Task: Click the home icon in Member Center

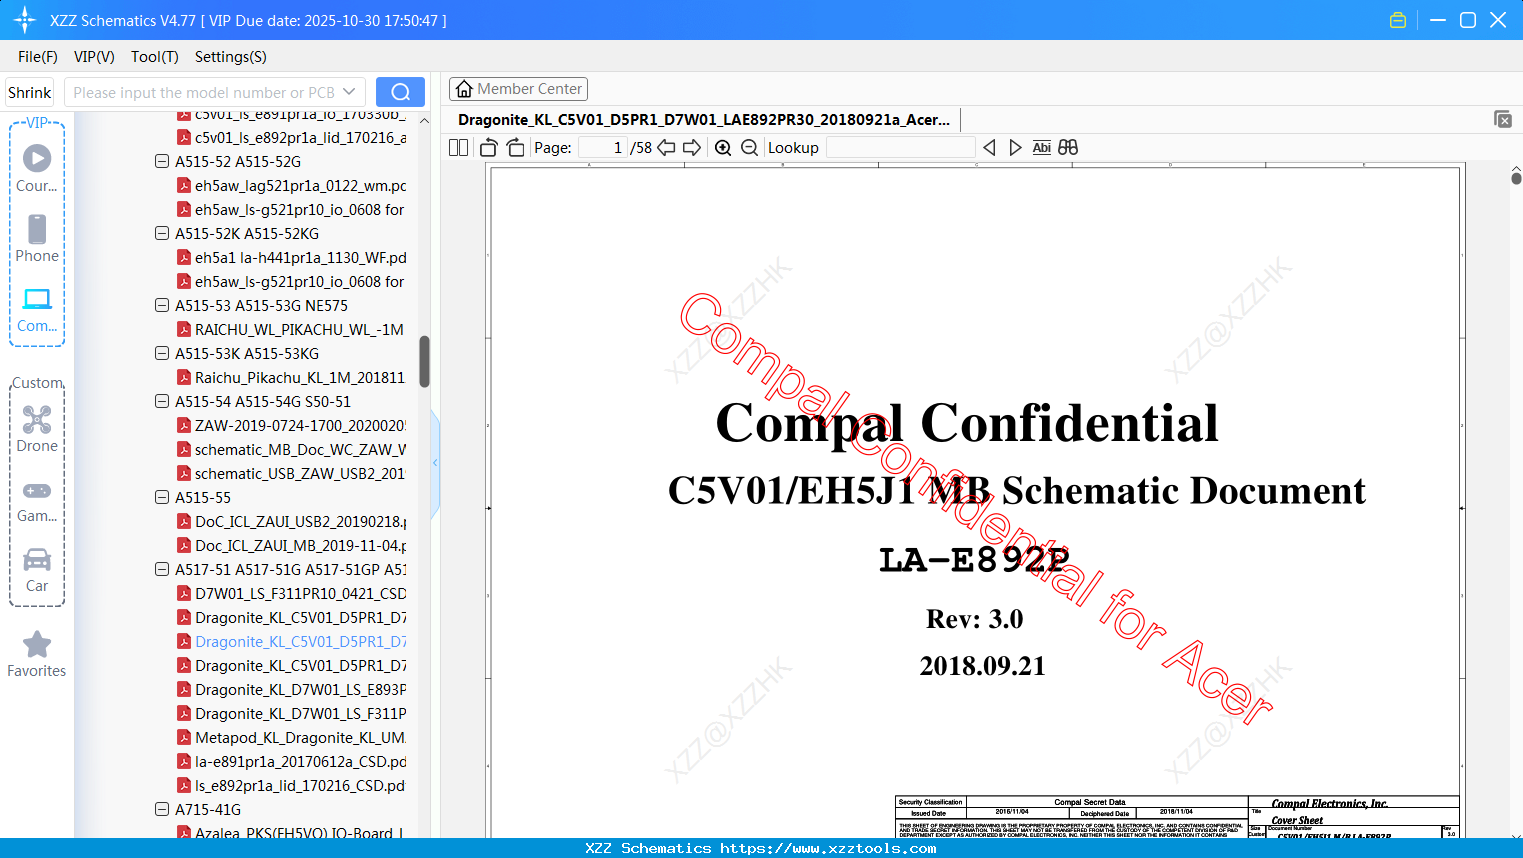Action: (x=464, y=89)
